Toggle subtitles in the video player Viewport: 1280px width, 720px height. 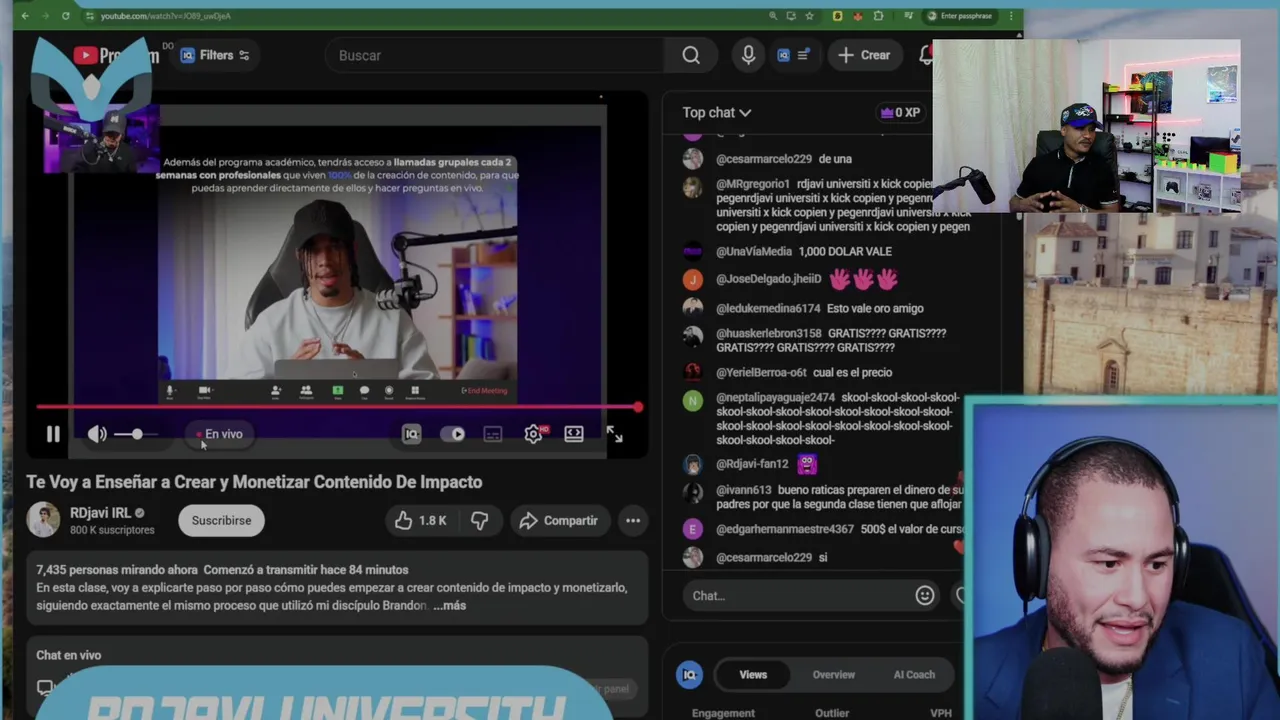tap(493, 434)
